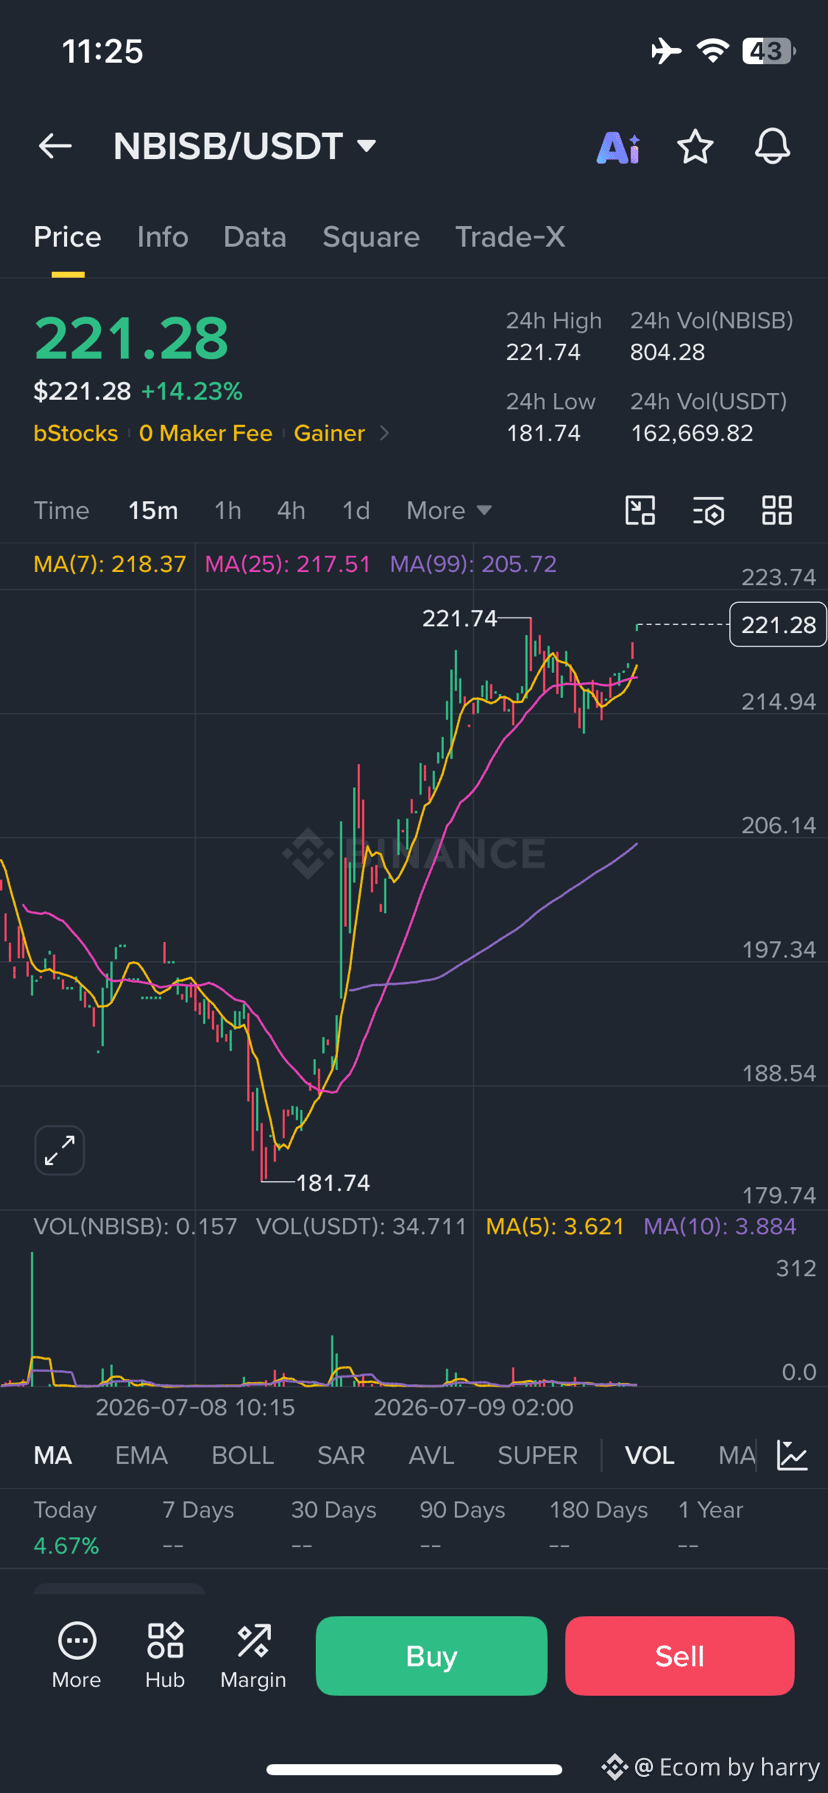Open the Hub icon
828x1793 pixels.
(x=165, y=1655)
